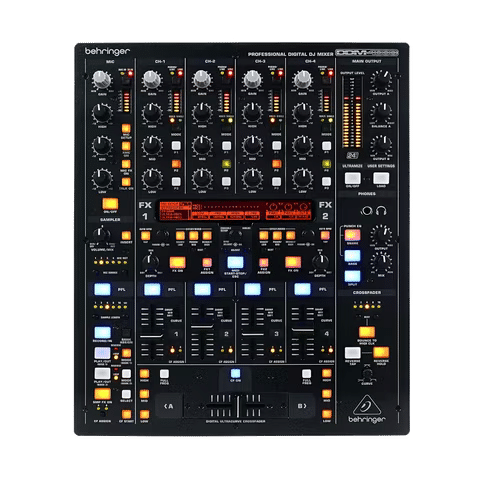The width and height of the screenshot is (480, 480).
Task: Click the Bass button in Phones section
Action: (x=352, y=256)
